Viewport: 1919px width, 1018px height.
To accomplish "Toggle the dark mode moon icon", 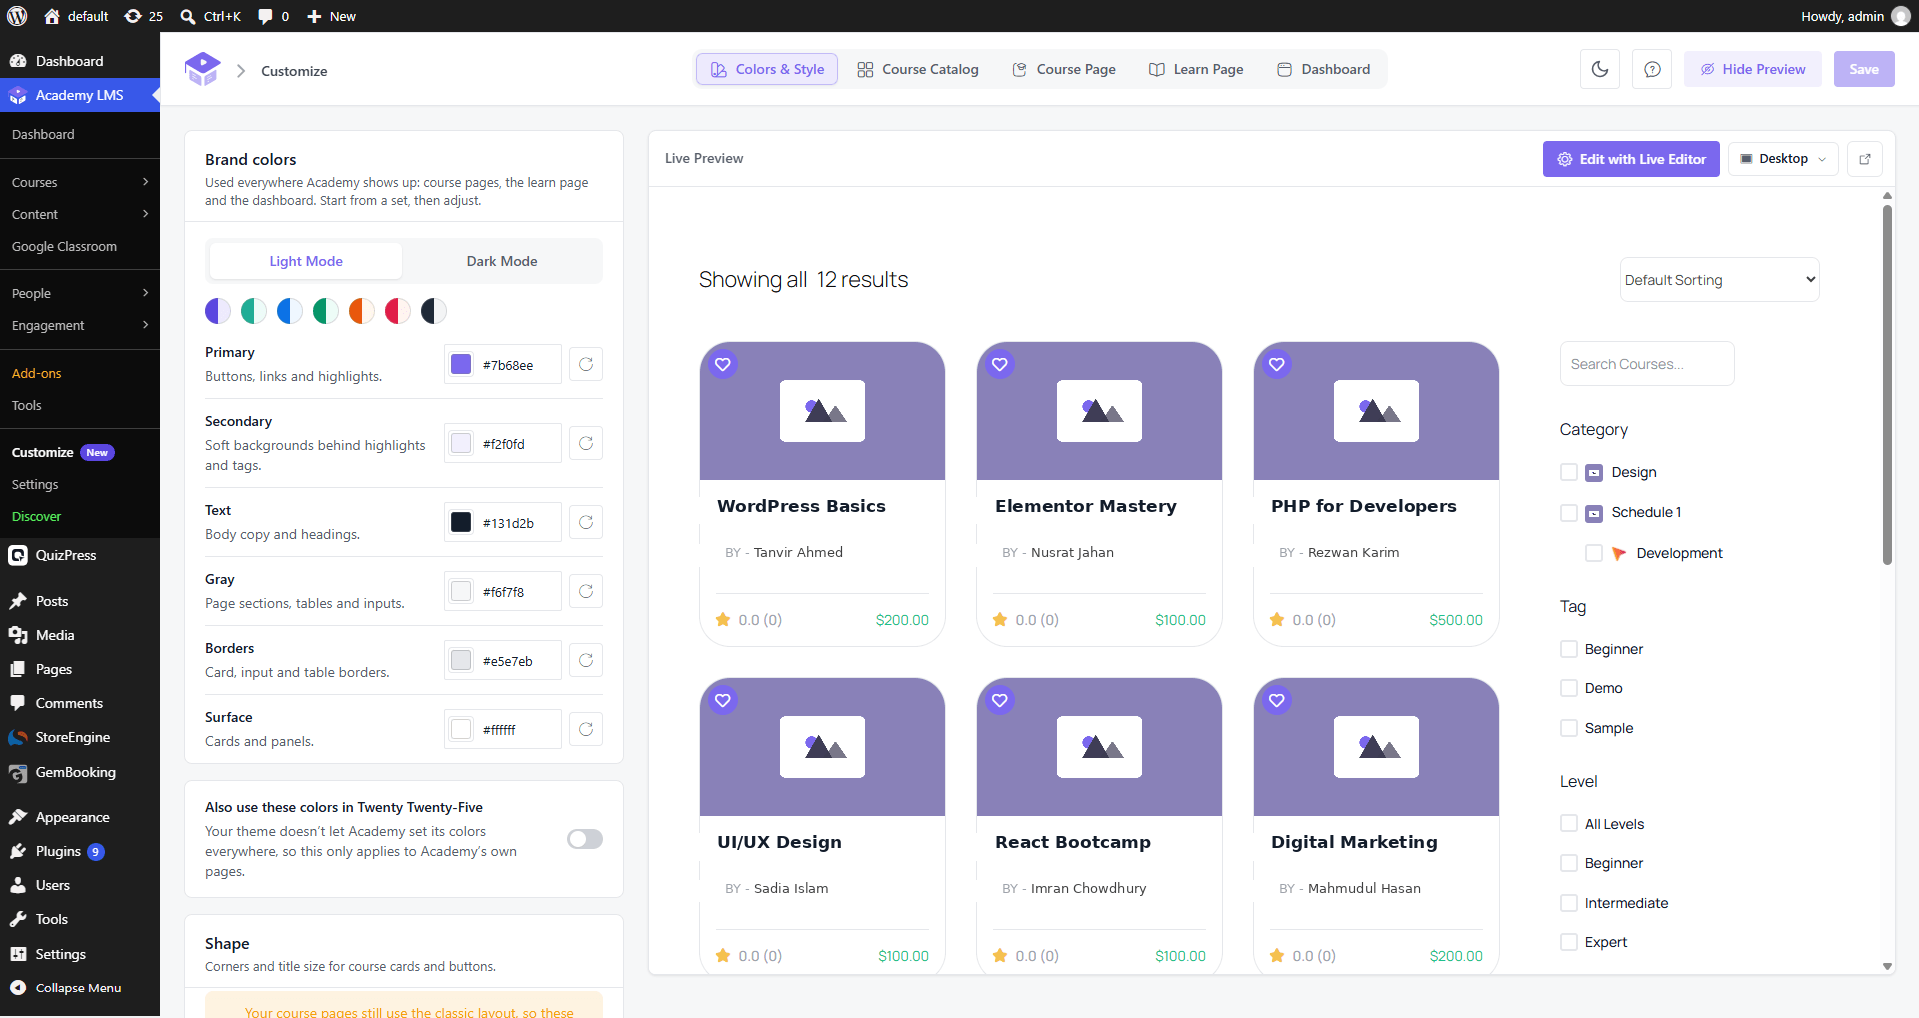I will (1600, 69).
